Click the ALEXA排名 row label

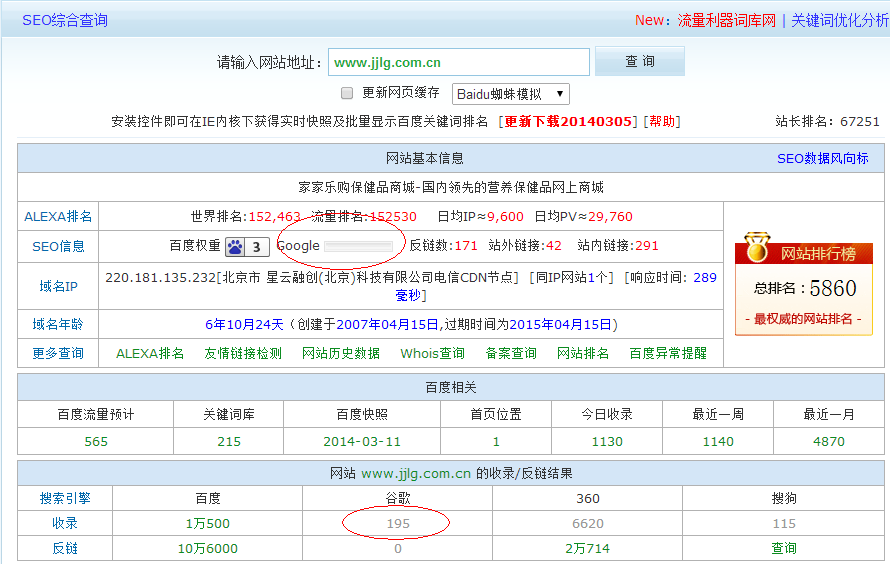(x=58, y=216)
